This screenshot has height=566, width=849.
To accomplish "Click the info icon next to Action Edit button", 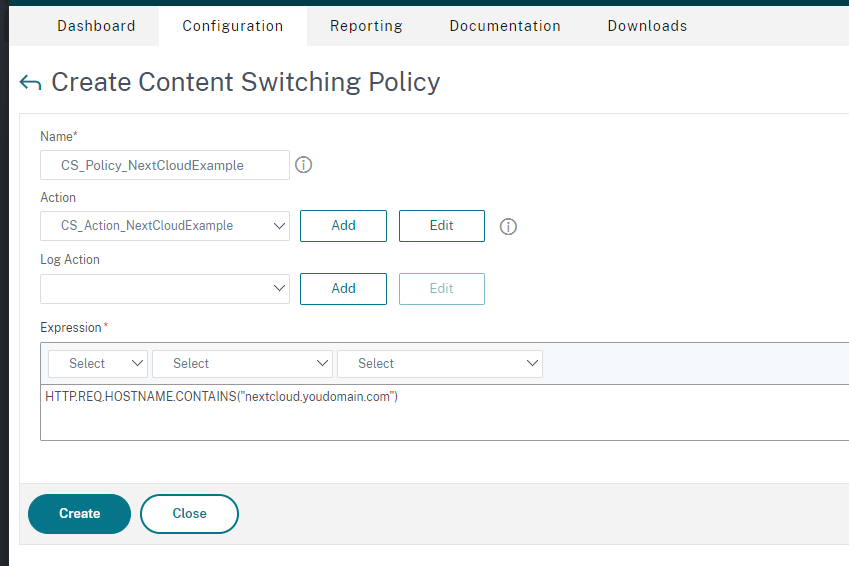I will (508, 226).
